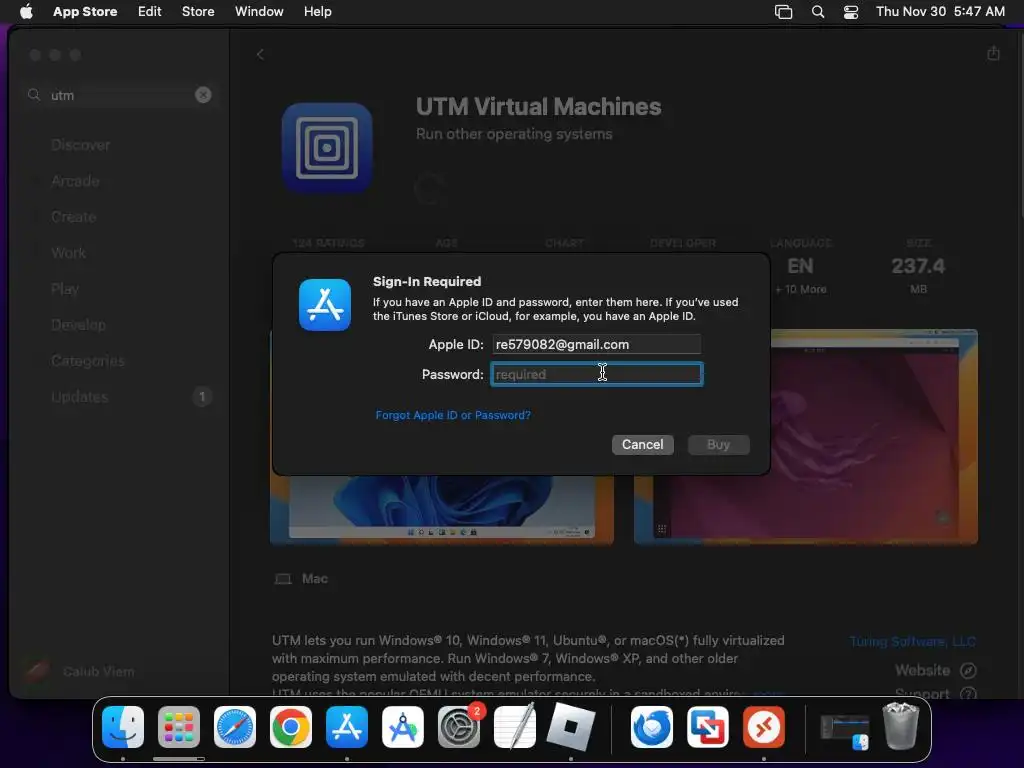Open VMware Fusion from the Dock
This screenshot has width=1024, height=768.
pos(708,727)
